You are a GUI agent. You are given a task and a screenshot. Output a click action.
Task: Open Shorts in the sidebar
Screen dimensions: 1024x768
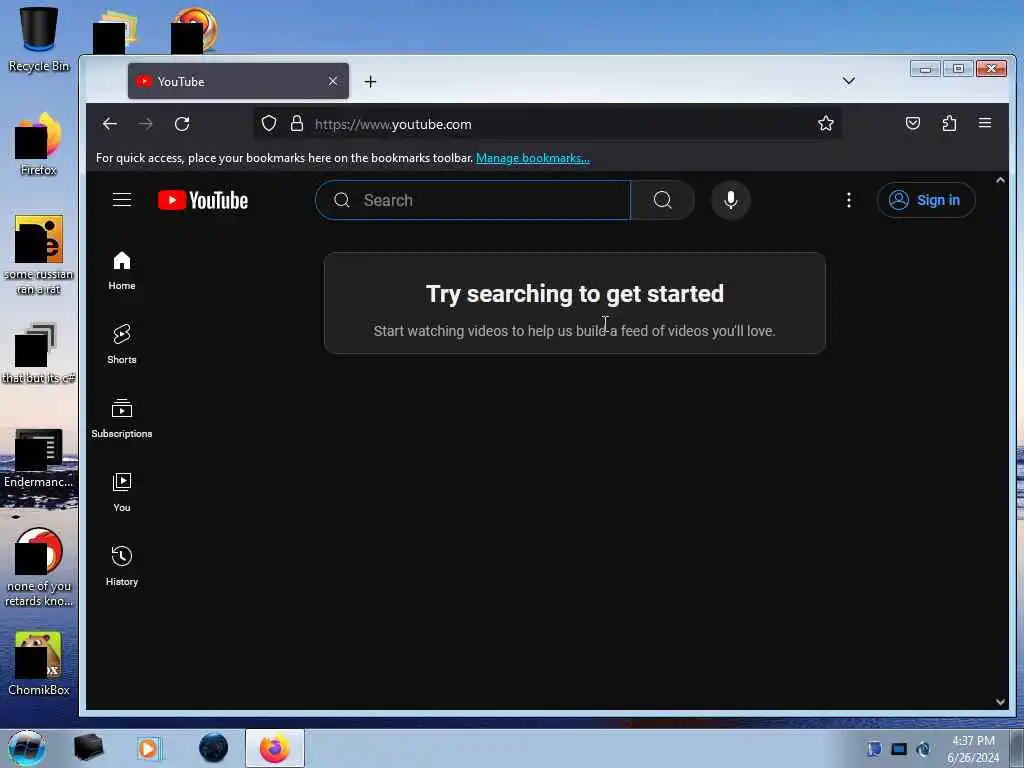tap(122, 344)
